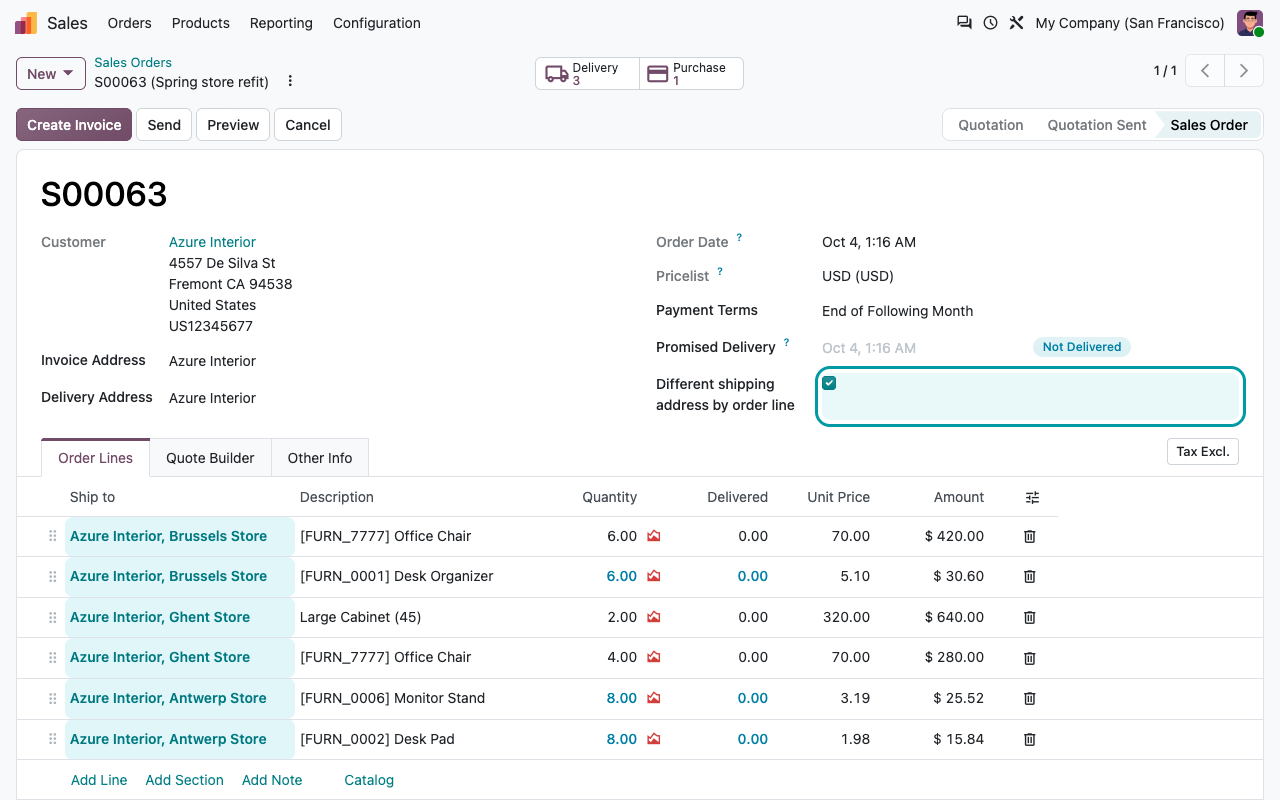Open Ship to field for Large Cabinet line
Image resolution: width=1280 pixels, height=800 pixels.
pos(180,618)
